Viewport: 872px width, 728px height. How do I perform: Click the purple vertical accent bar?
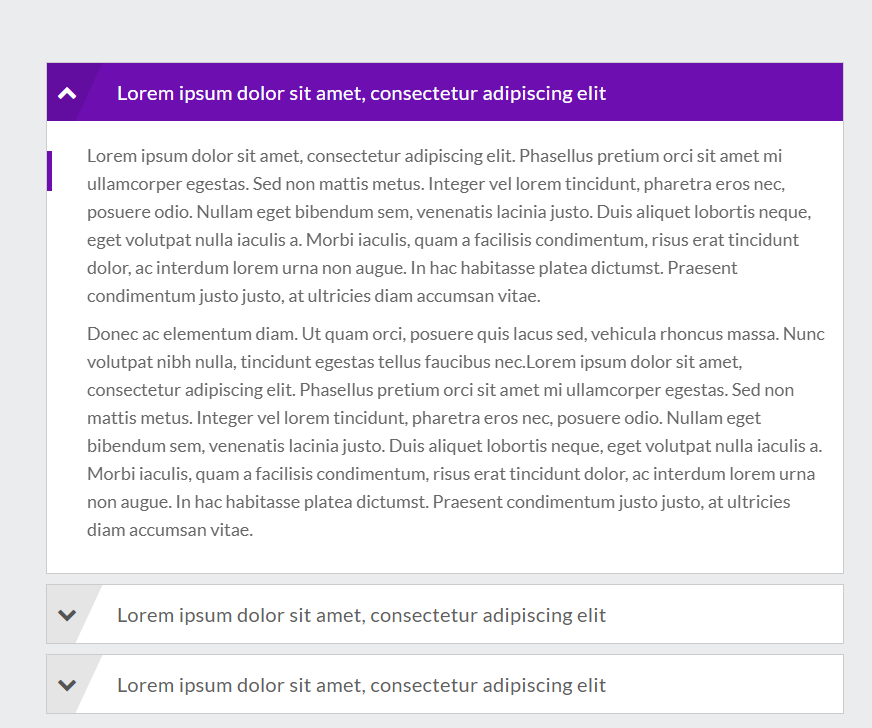50,170
